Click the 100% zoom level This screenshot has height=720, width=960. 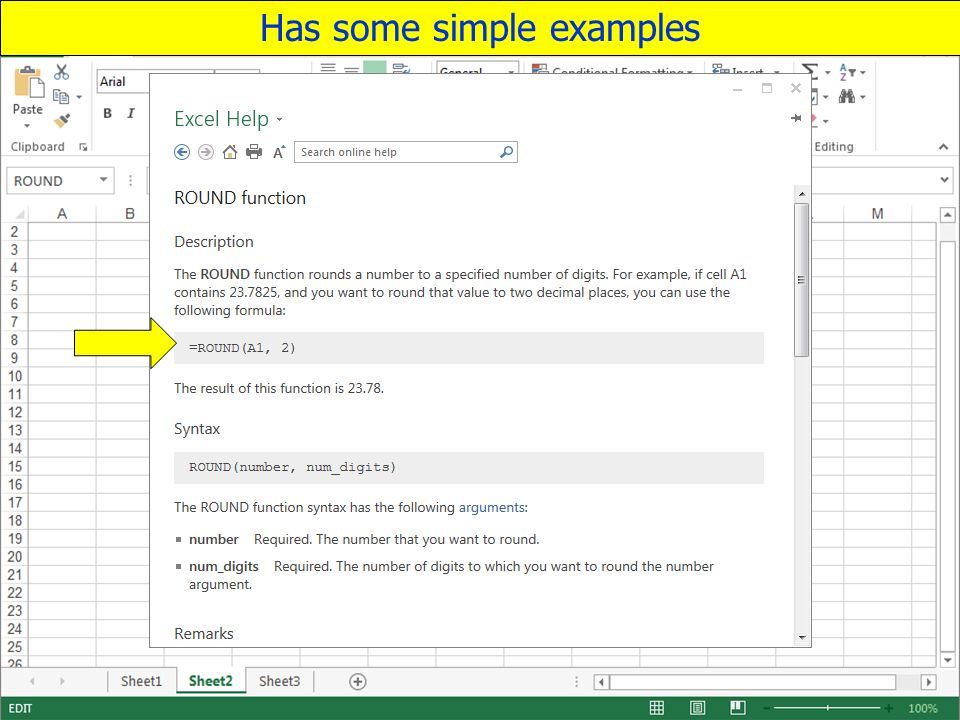click(923, 708)
